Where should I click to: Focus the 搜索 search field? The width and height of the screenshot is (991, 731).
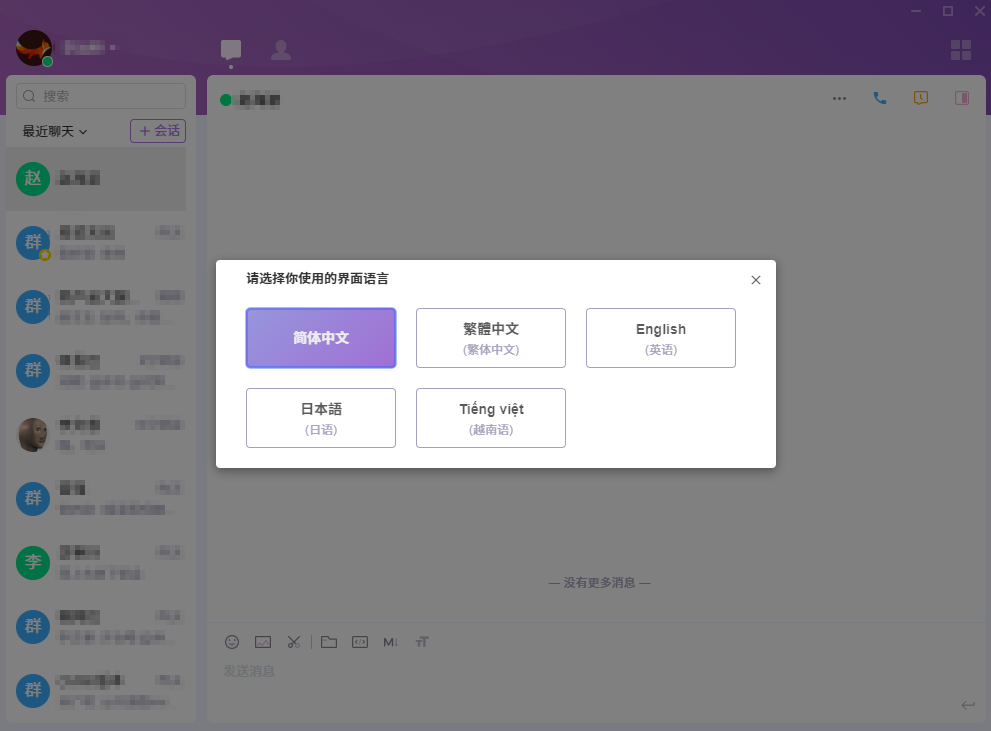coord(101,96)
